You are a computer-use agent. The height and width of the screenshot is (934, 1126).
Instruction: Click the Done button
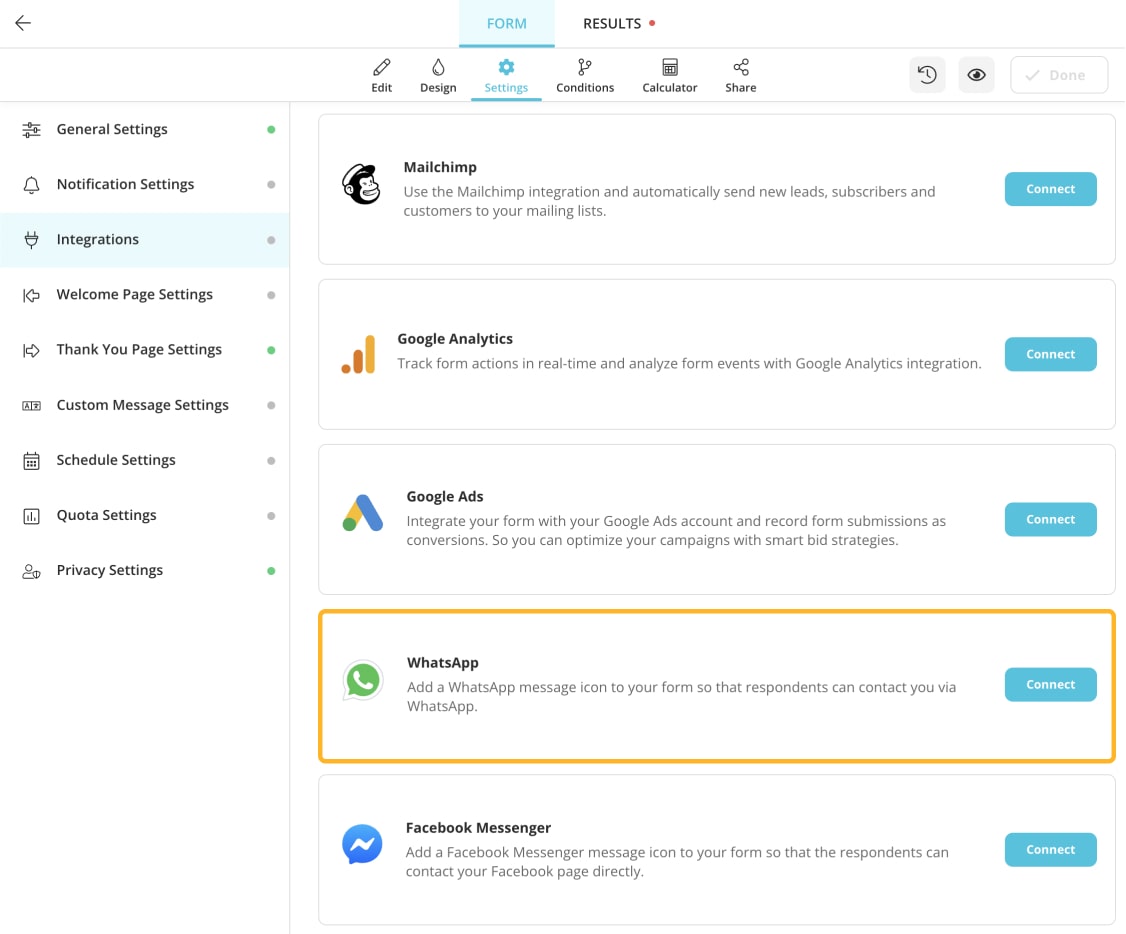coord(1058,74)
